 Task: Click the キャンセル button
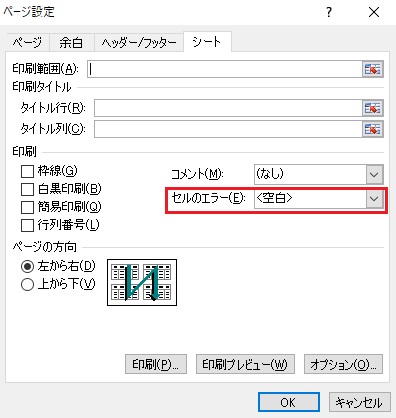click(x=359, y=402)
